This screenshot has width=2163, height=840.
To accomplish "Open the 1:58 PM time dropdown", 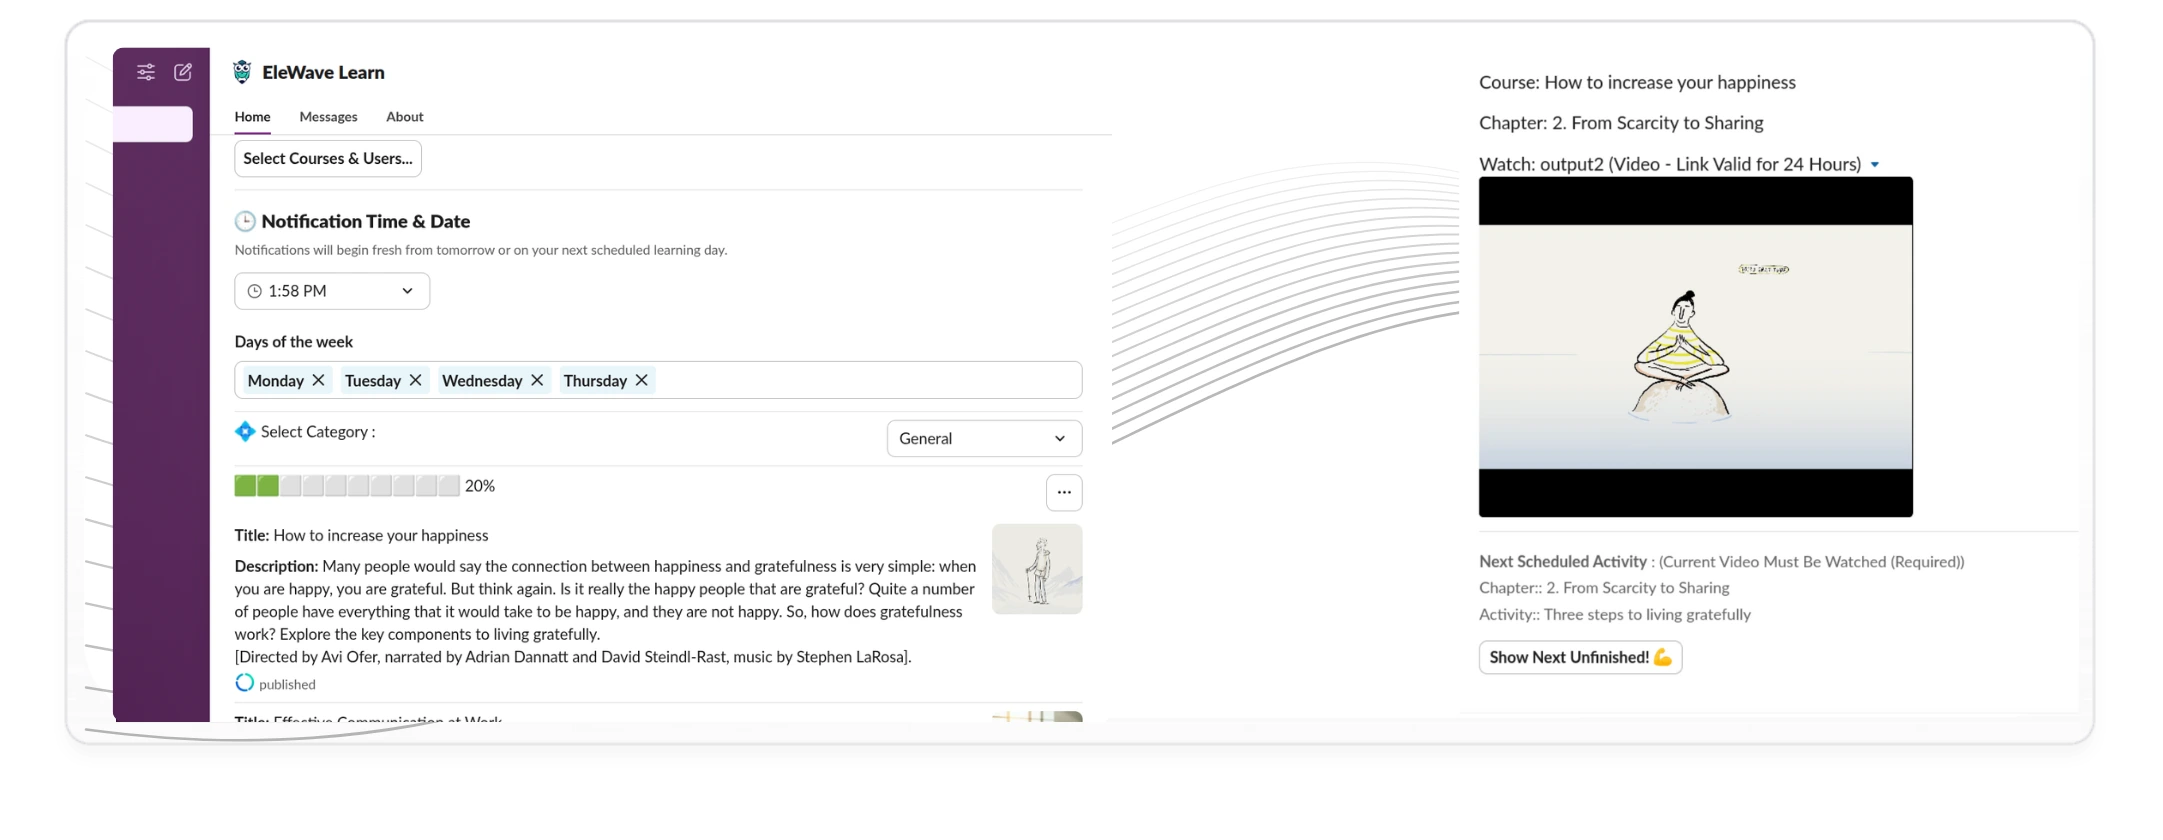I will 332,291.
